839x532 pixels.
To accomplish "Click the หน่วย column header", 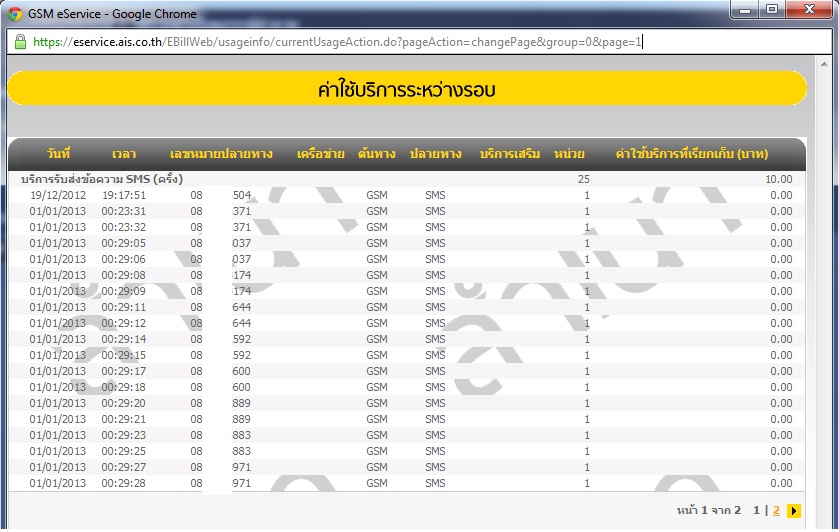I will (x=569, y=154).
